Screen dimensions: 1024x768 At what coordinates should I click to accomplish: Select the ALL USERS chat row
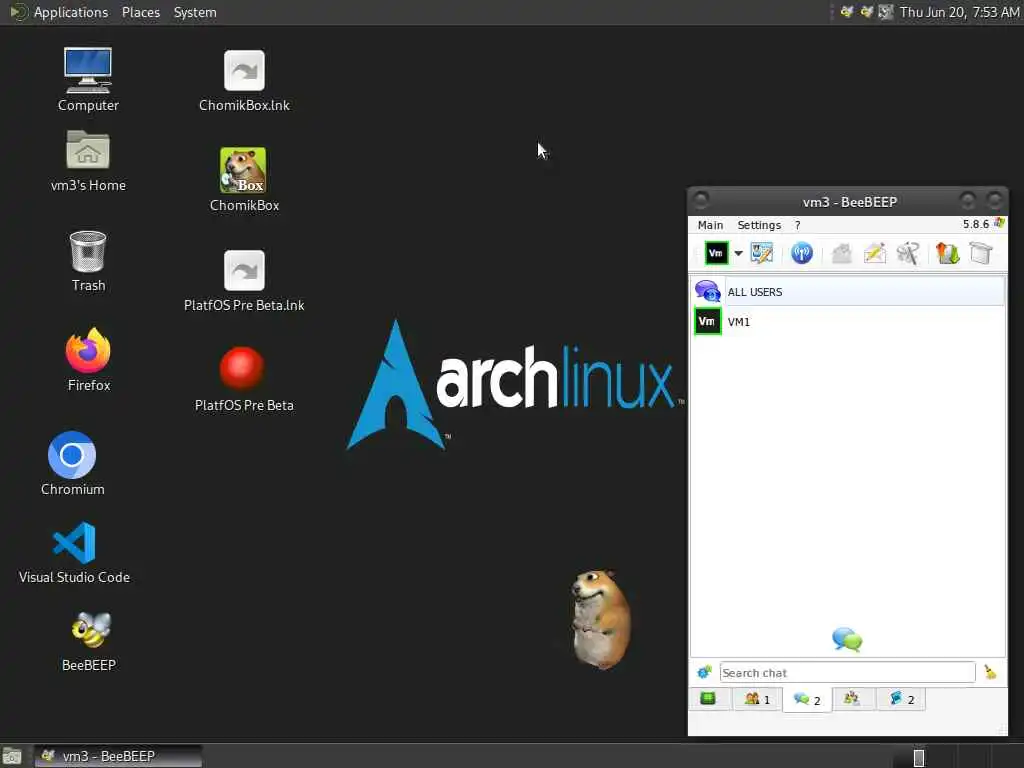pos(848,291)
